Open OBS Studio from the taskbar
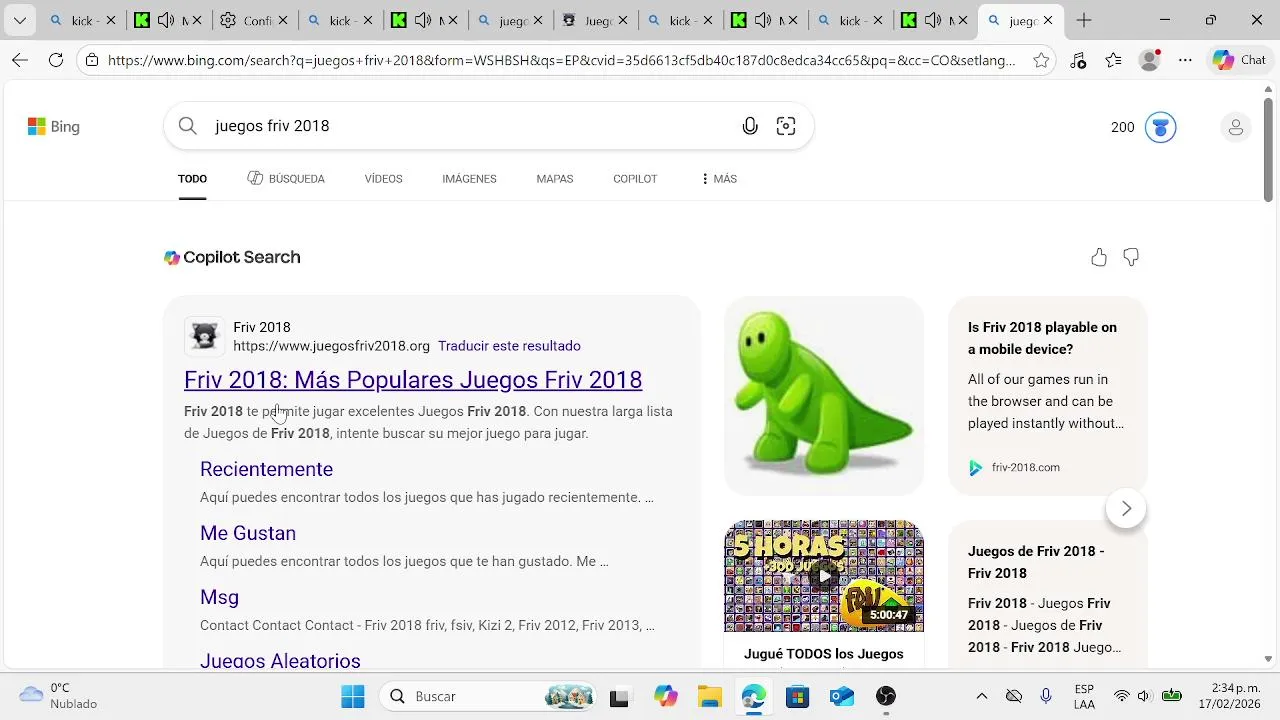Screen dimensions: 1280x720 (x=885, y=697)
